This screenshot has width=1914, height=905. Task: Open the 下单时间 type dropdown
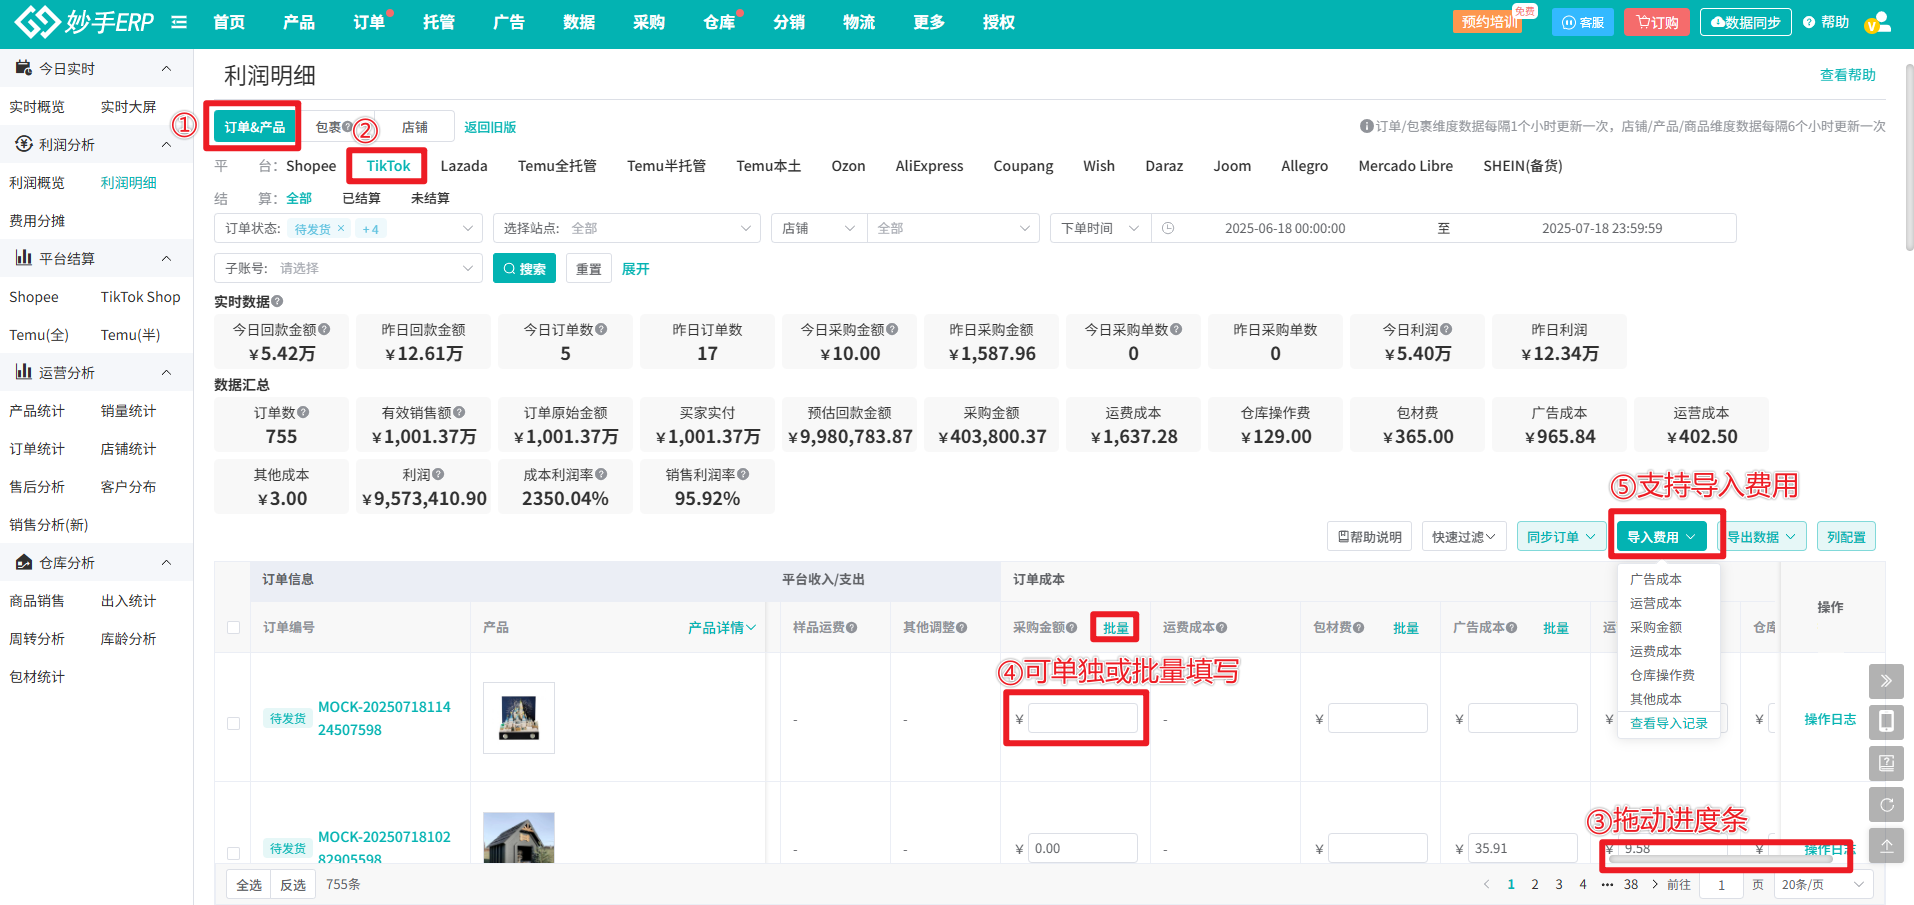[x=1100, y=228]
